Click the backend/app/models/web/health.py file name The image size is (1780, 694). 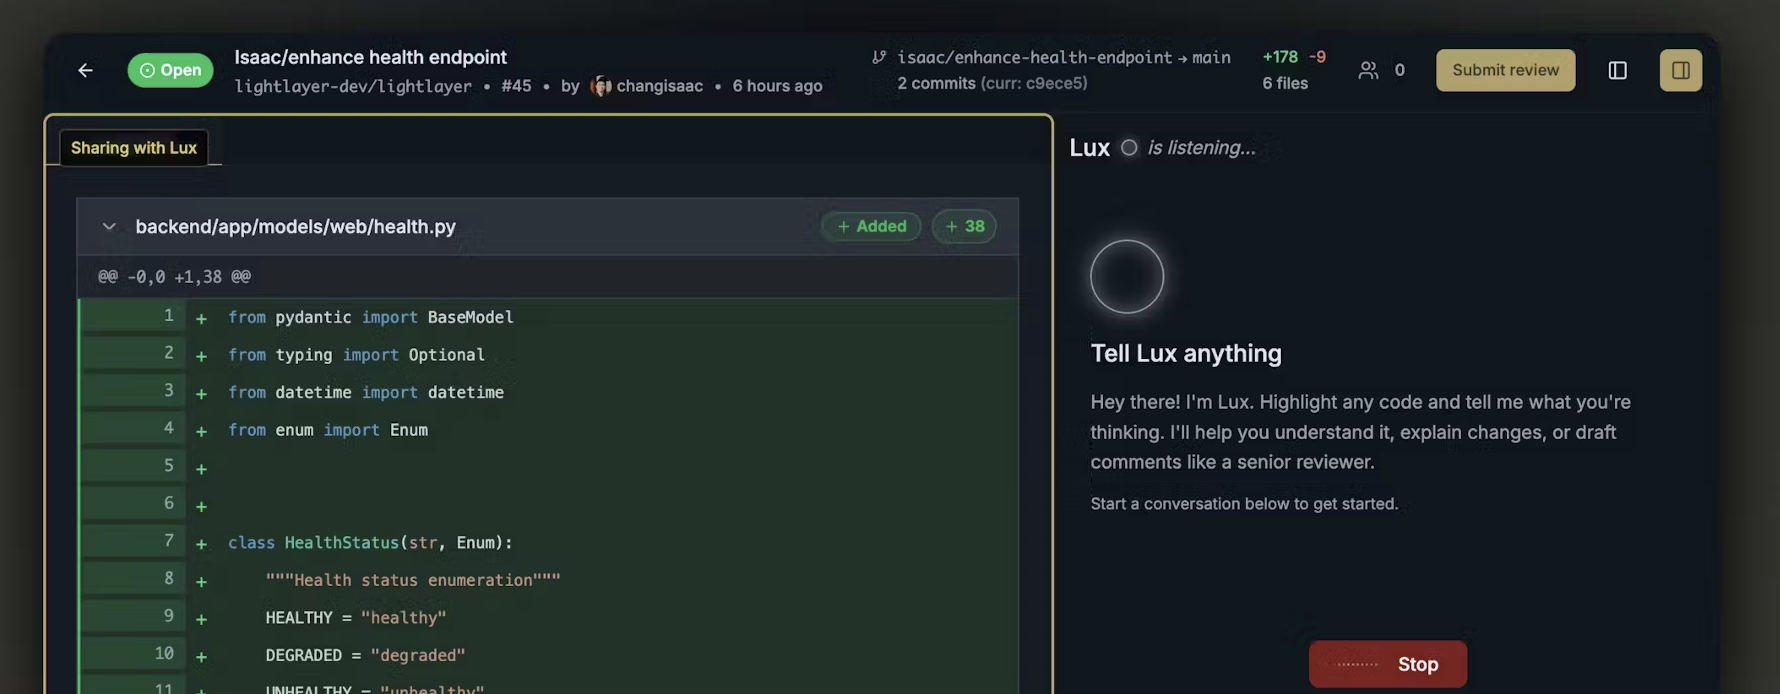pyautogui.click(x=295, y=227)
